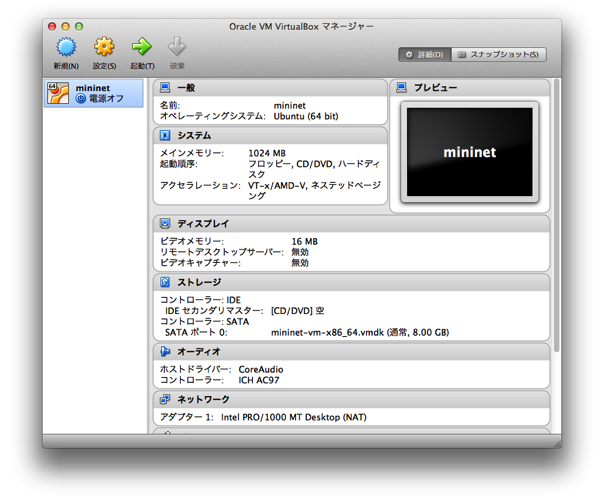This screenshot has width=600, height=502.
Task: Click the 新規(N) new VM icon
Action: (x=66, y=47)
